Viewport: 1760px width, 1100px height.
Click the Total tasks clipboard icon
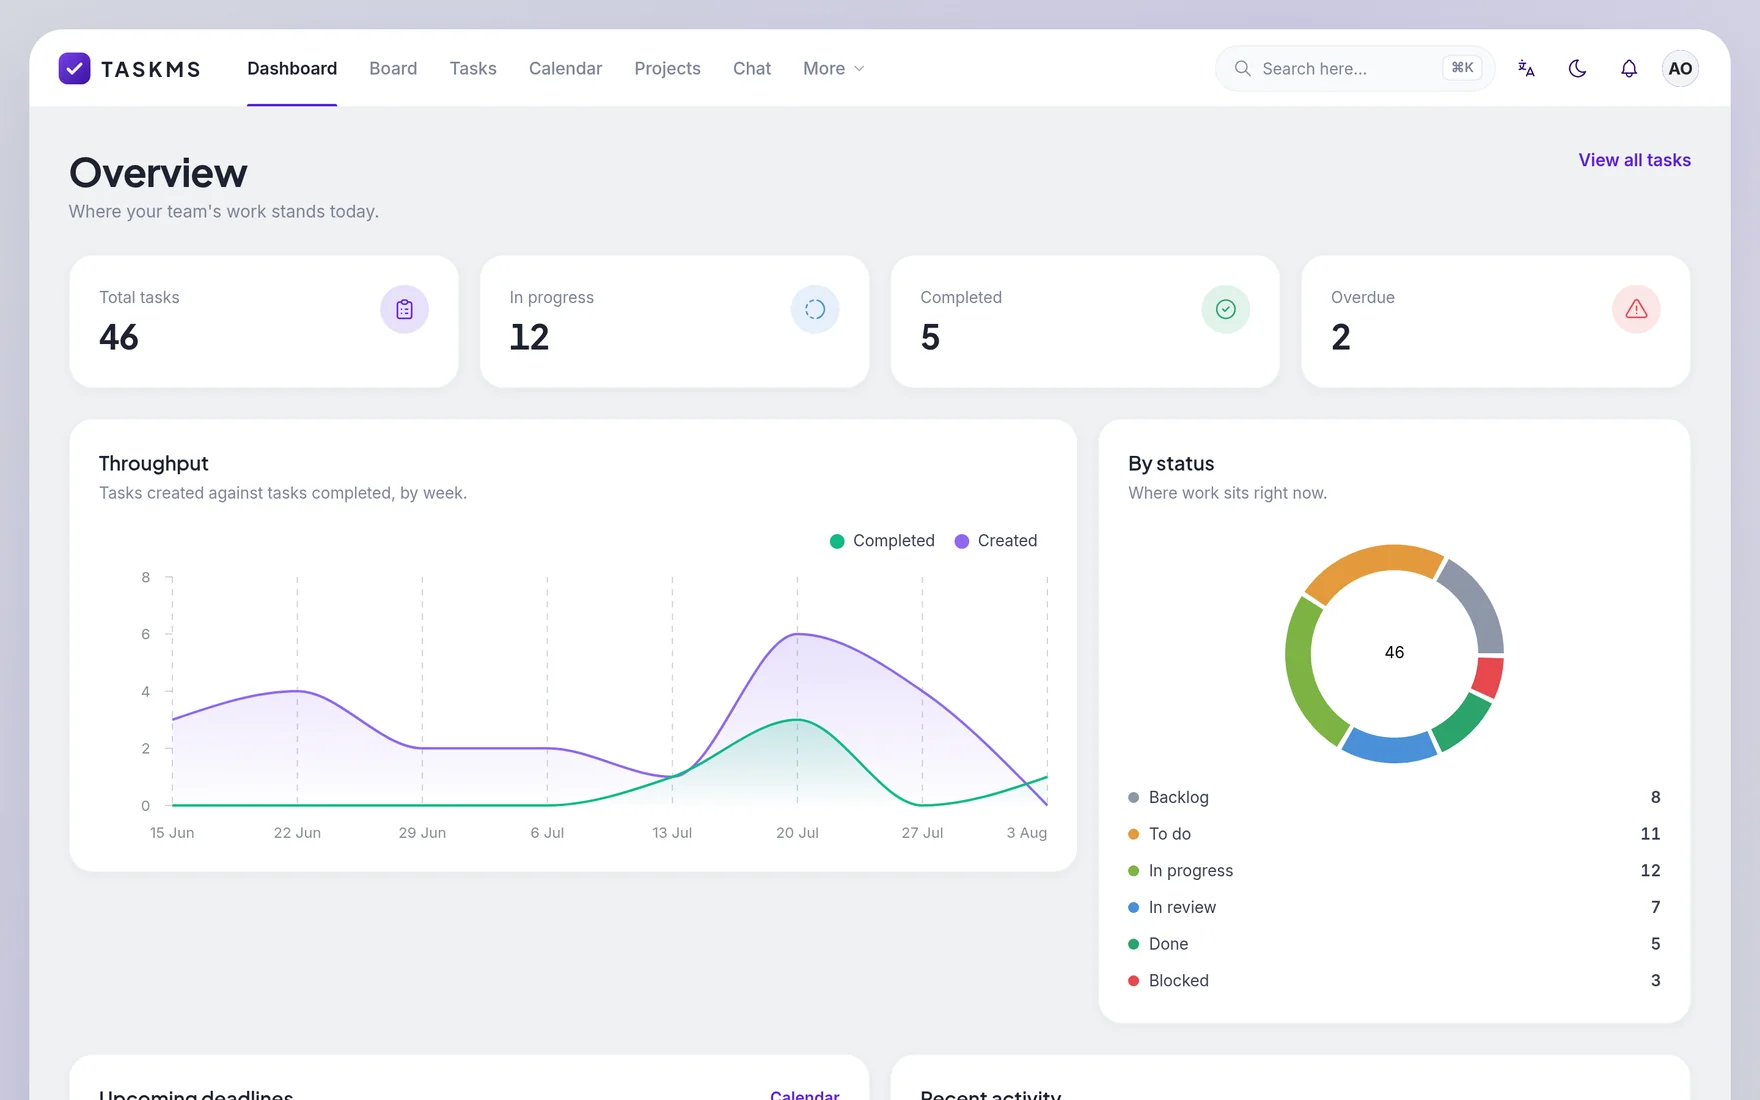click(404, 309)
